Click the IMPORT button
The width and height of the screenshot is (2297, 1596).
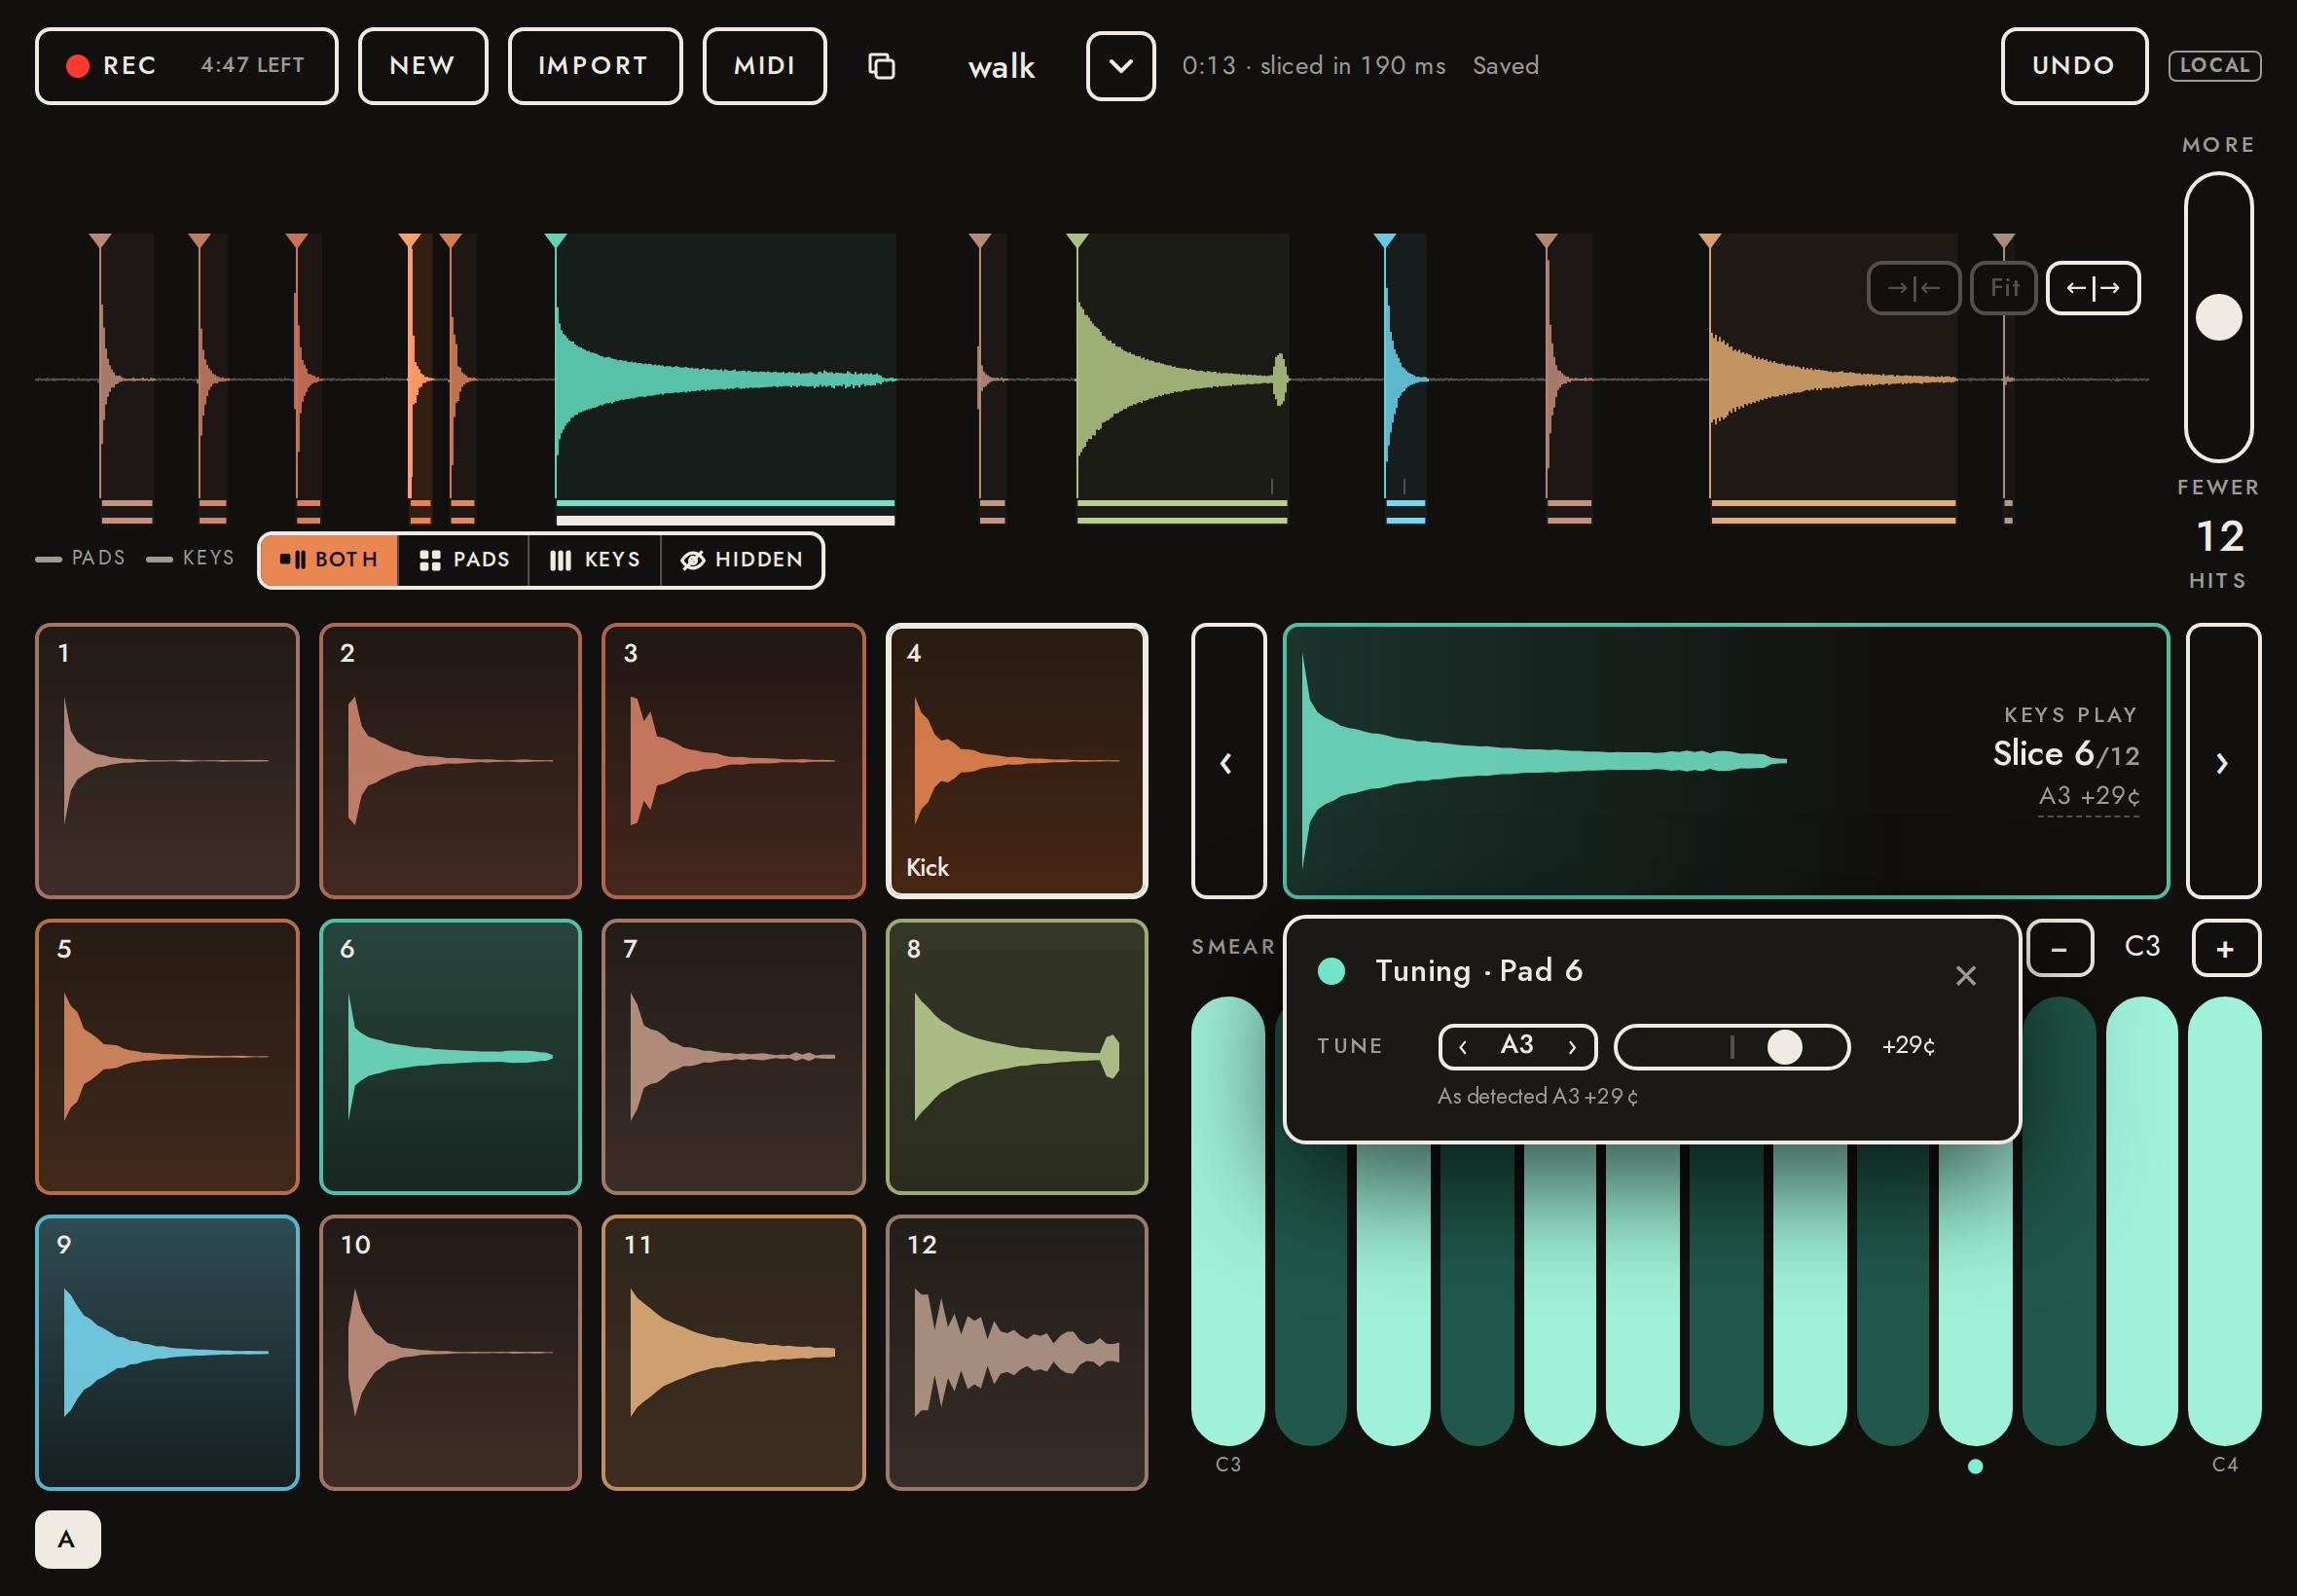(595, 66)
